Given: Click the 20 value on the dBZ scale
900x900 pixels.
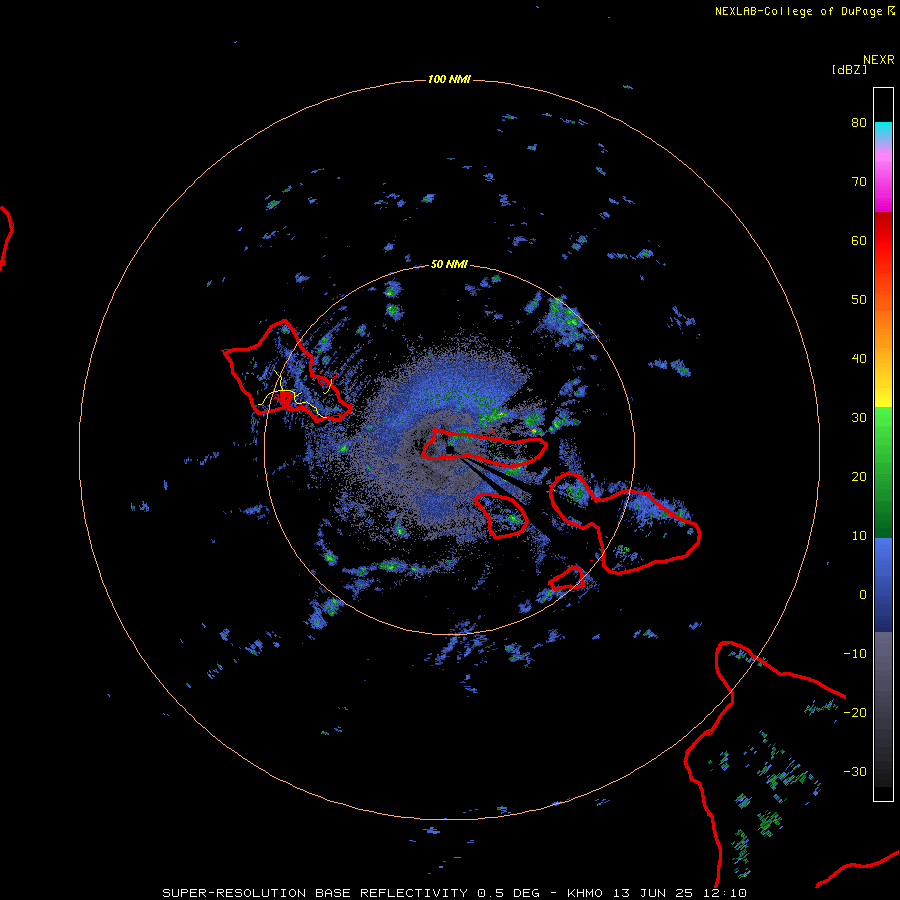Looking at the screenshot, I should (x=859, y=477).
